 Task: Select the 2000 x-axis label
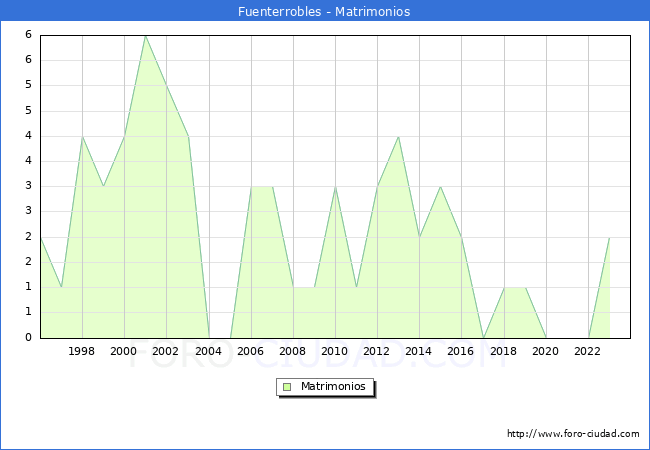(x=124, y=351)
